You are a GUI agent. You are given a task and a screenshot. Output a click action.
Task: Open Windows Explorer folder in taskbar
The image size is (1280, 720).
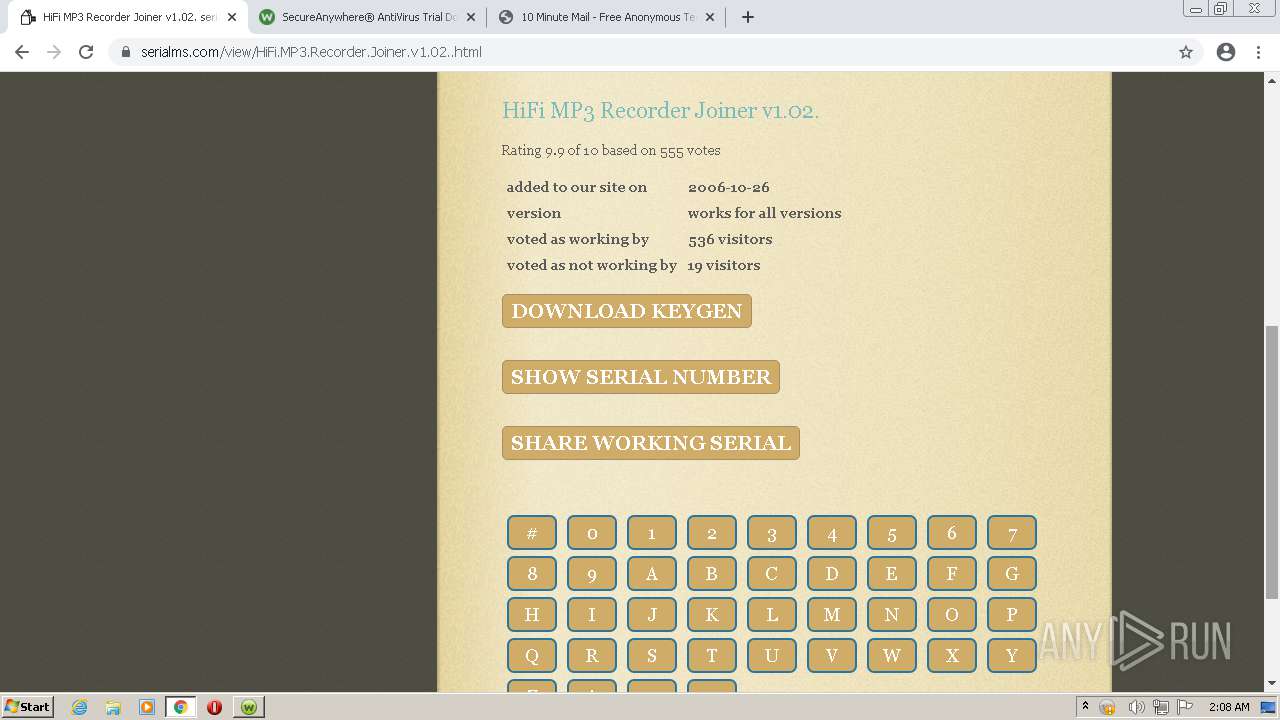[x=113, y=707]
